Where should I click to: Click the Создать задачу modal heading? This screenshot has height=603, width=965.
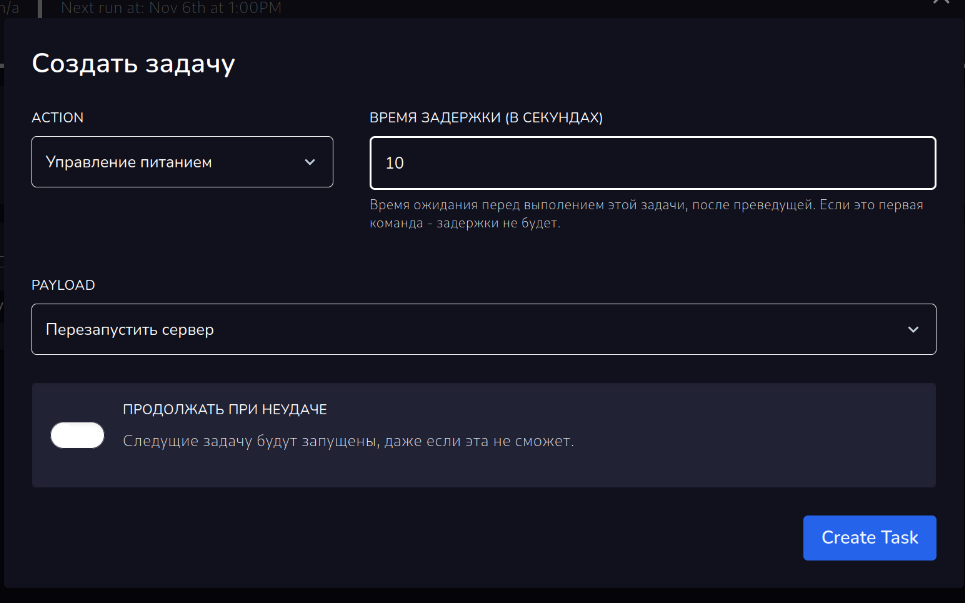tap(133, 64)
